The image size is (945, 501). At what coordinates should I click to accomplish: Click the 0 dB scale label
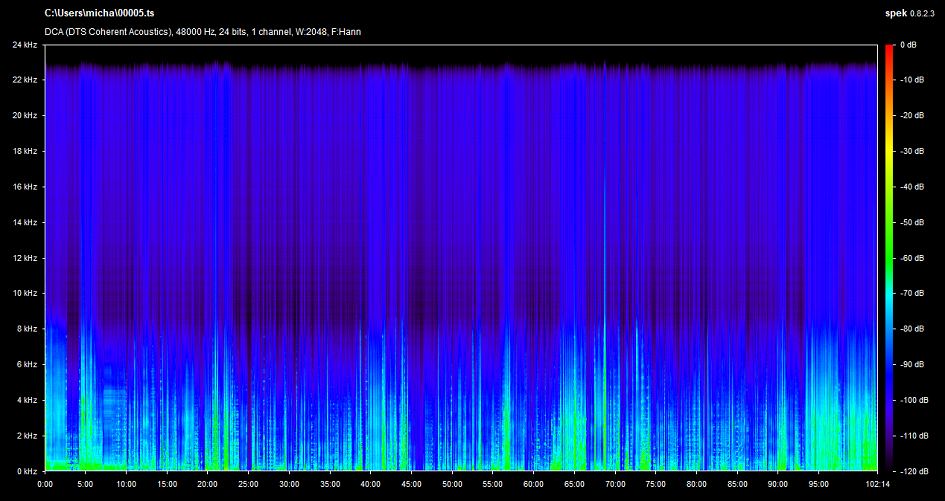click(909, 45)
